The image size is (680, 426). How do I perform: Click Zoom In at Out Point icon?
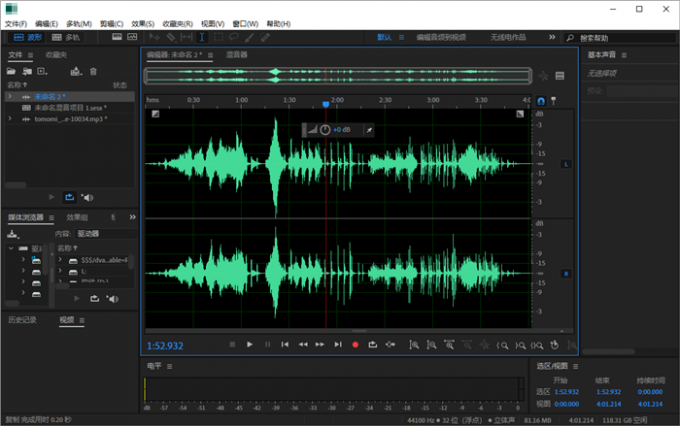[x=520, y=345]
